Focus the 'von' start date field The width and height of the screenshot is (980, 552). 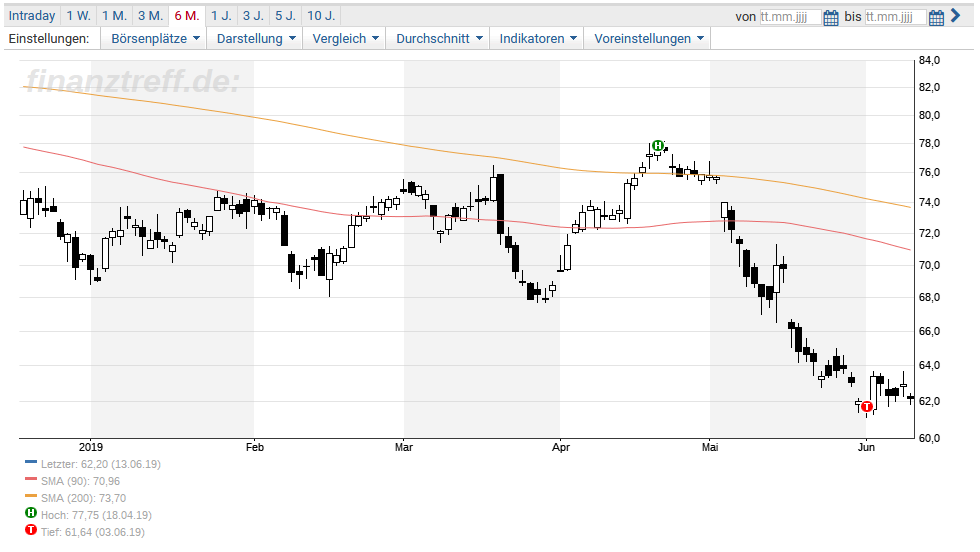click(790, 17)
